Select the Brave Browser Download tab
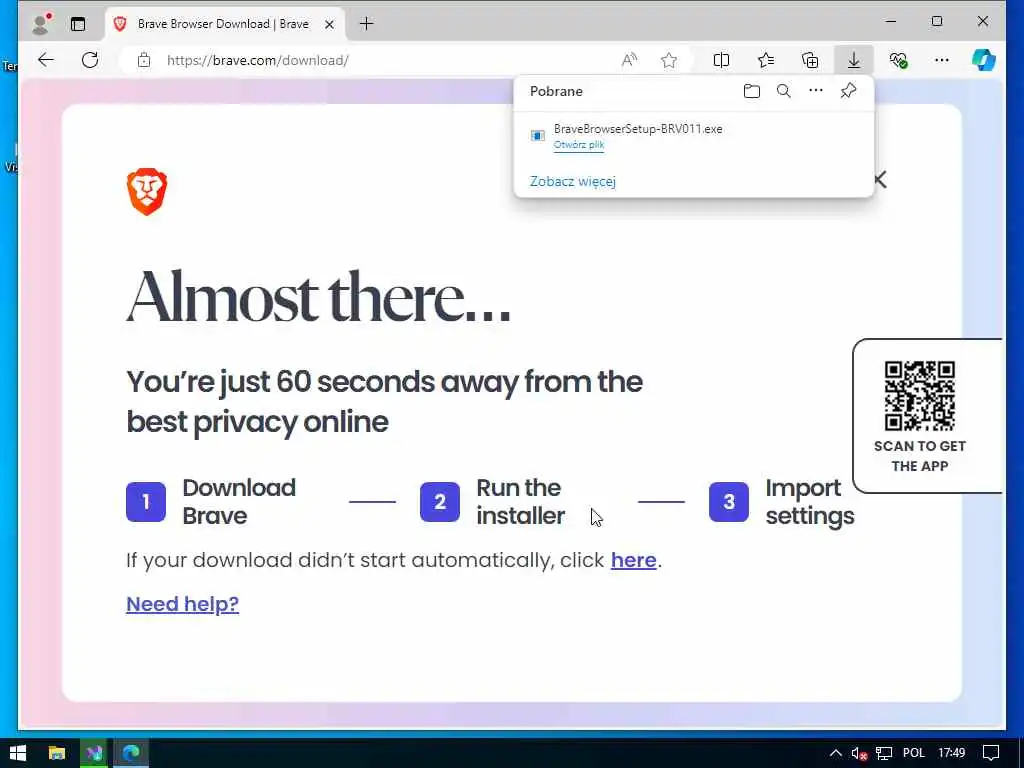Screen dimensions: 1024x768 pos(223,24)
